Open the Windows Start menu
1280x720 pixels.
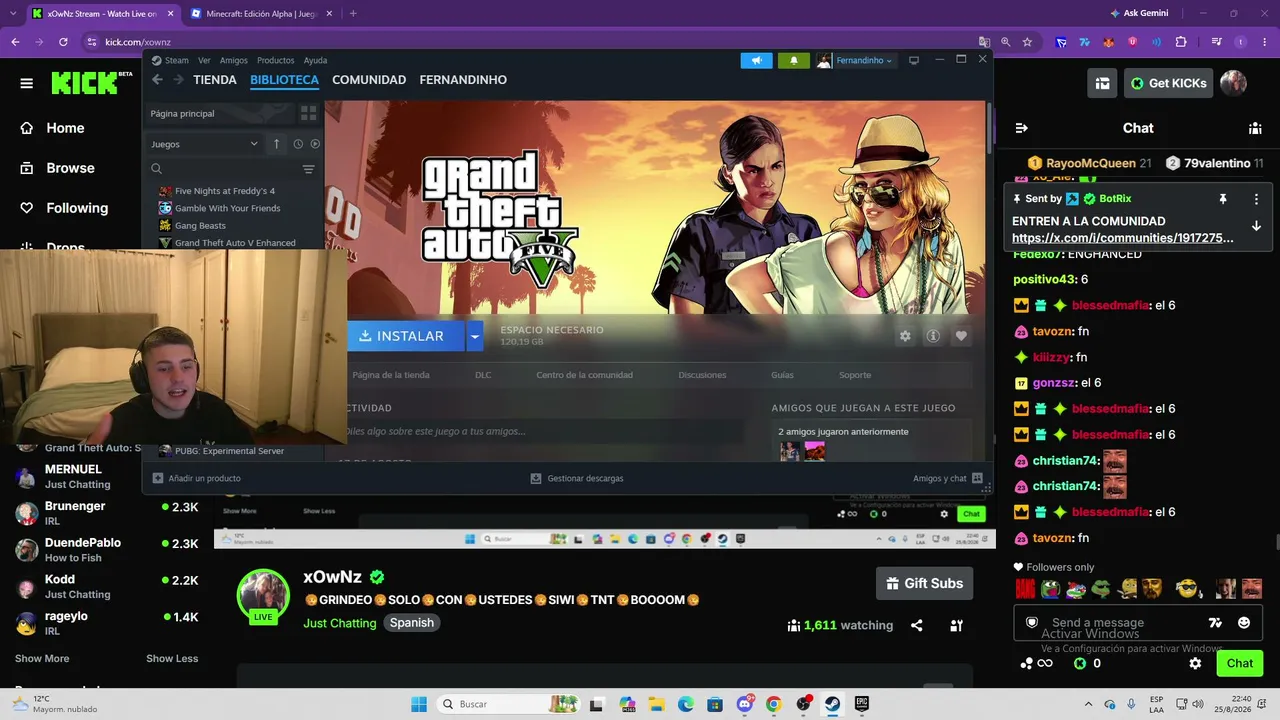tap(419, 704)
